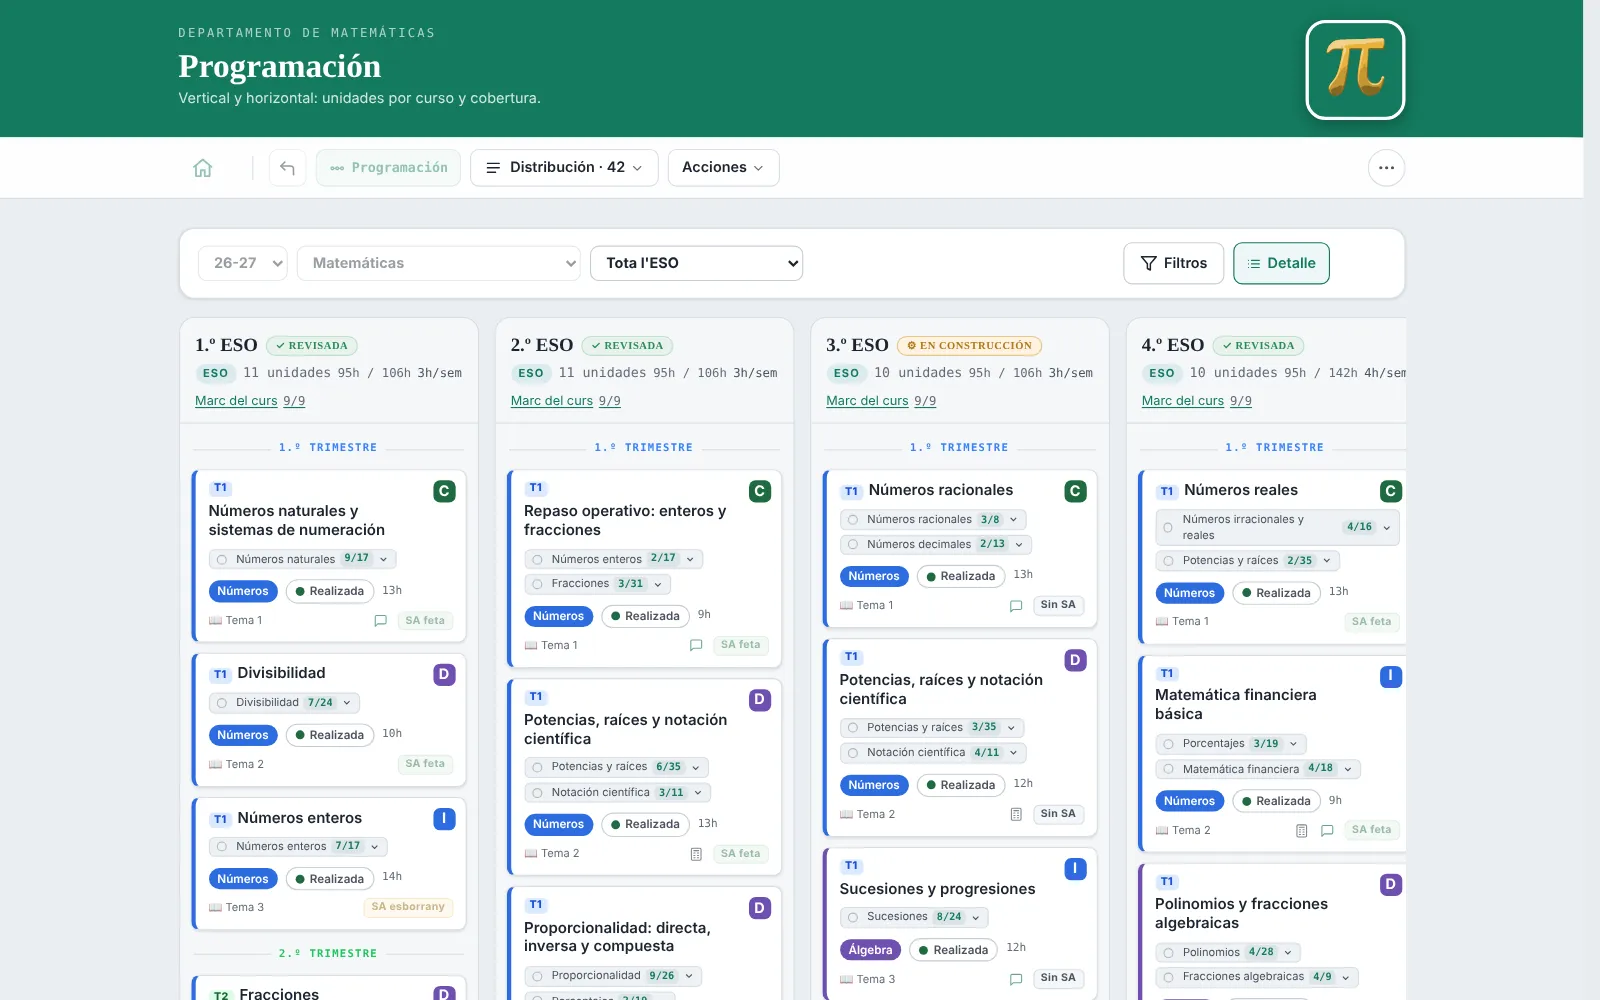The width and height of the screenshot is (1600, 1000).
Task: Open the three-dot more options menu
Action: 1386,168
